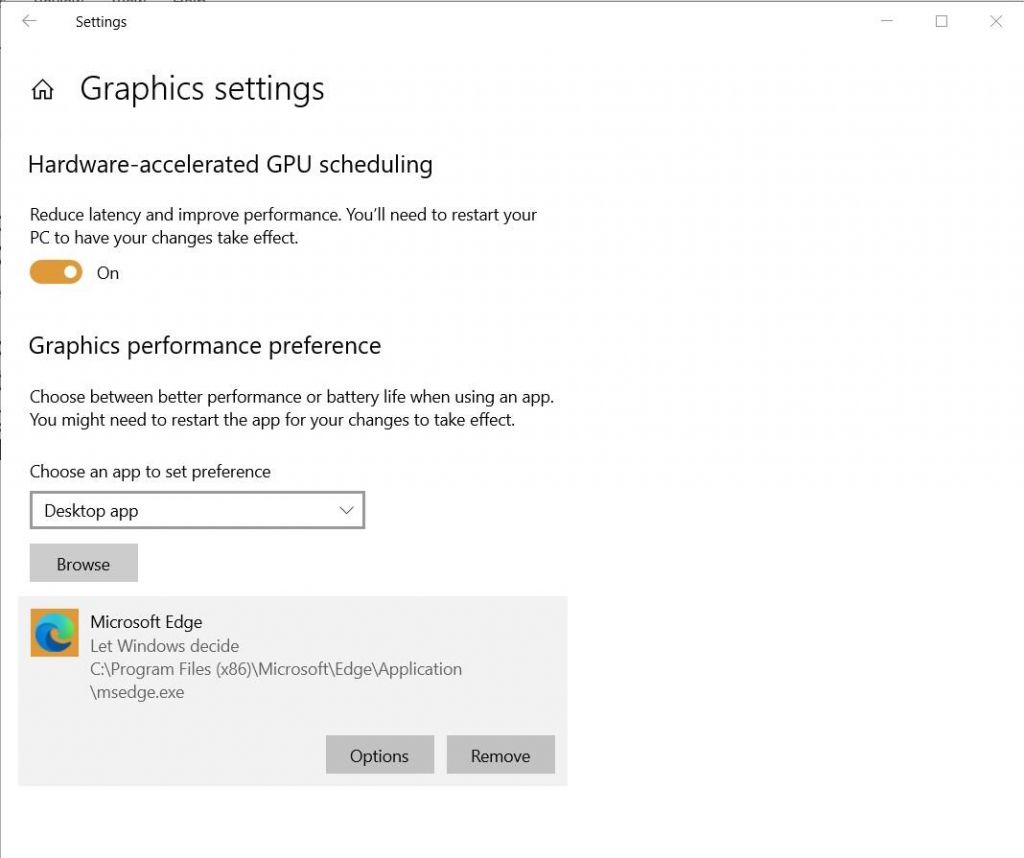This screenshot has width=1024, height=858.
Task: Click the dropdown chevron arrow
Action: click(346, 510)
